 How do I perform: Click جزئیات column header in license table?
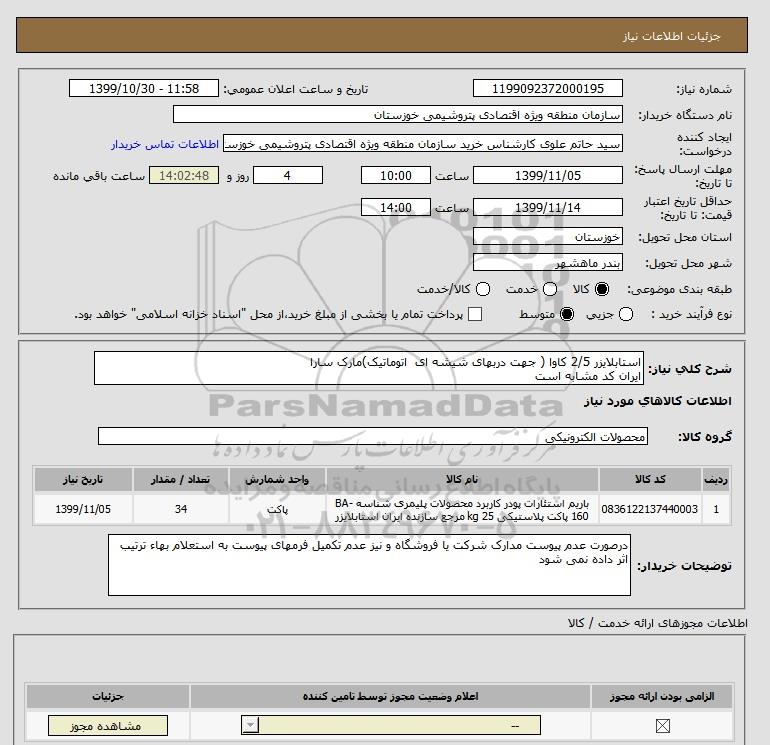tap(108, 696)
